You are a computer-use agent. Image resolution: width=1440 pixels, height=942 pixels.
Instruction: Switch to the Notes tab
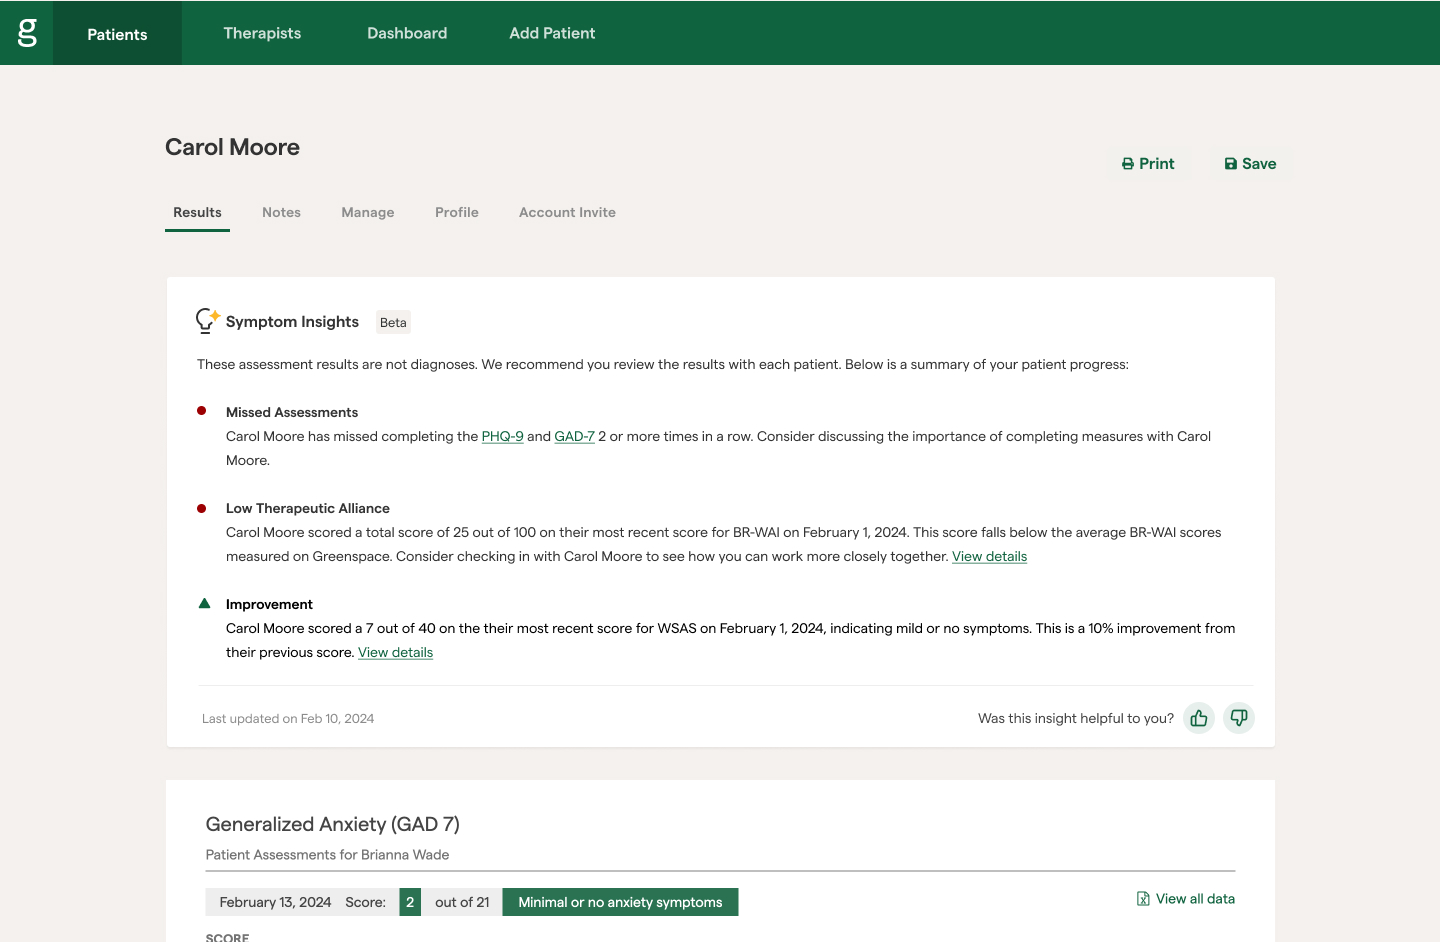[281, 212]
